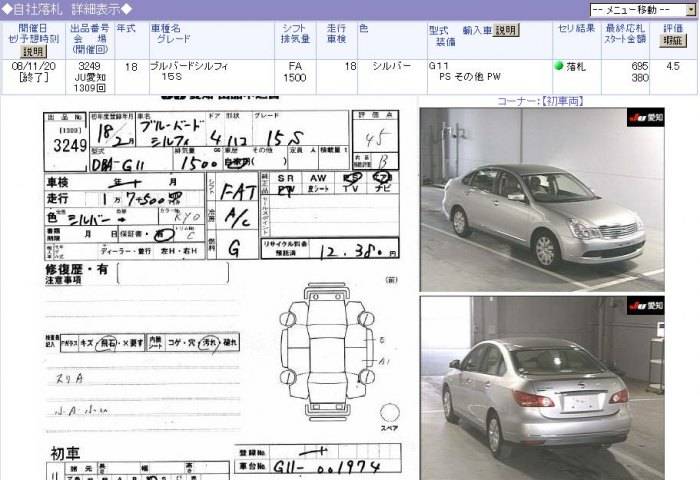Select the session count 1309回
The image size is (700, 480).
click(90, 88)
